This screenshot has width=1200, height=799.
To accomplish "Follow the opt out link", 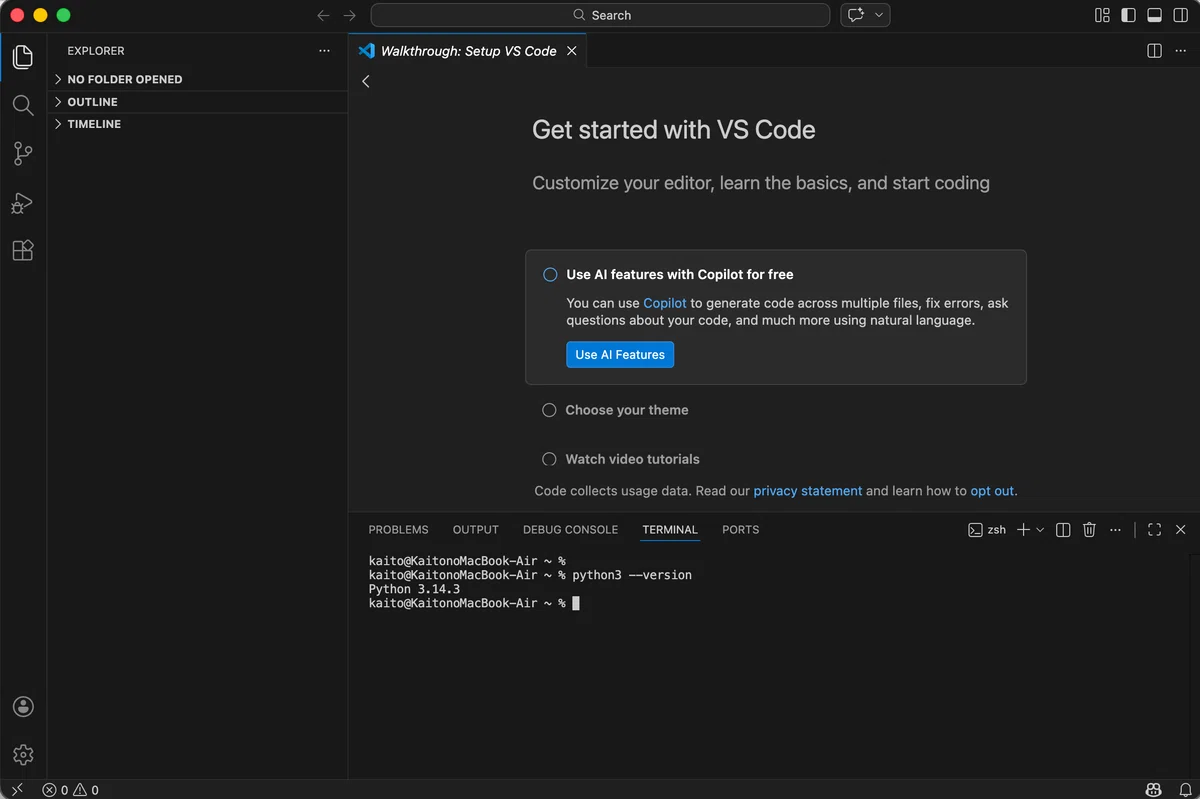I will (x=992, y=491).
